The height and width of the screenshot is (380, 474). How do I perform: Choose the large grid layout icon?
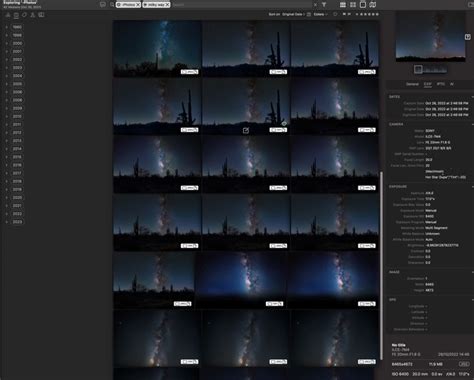click(353, 5)
